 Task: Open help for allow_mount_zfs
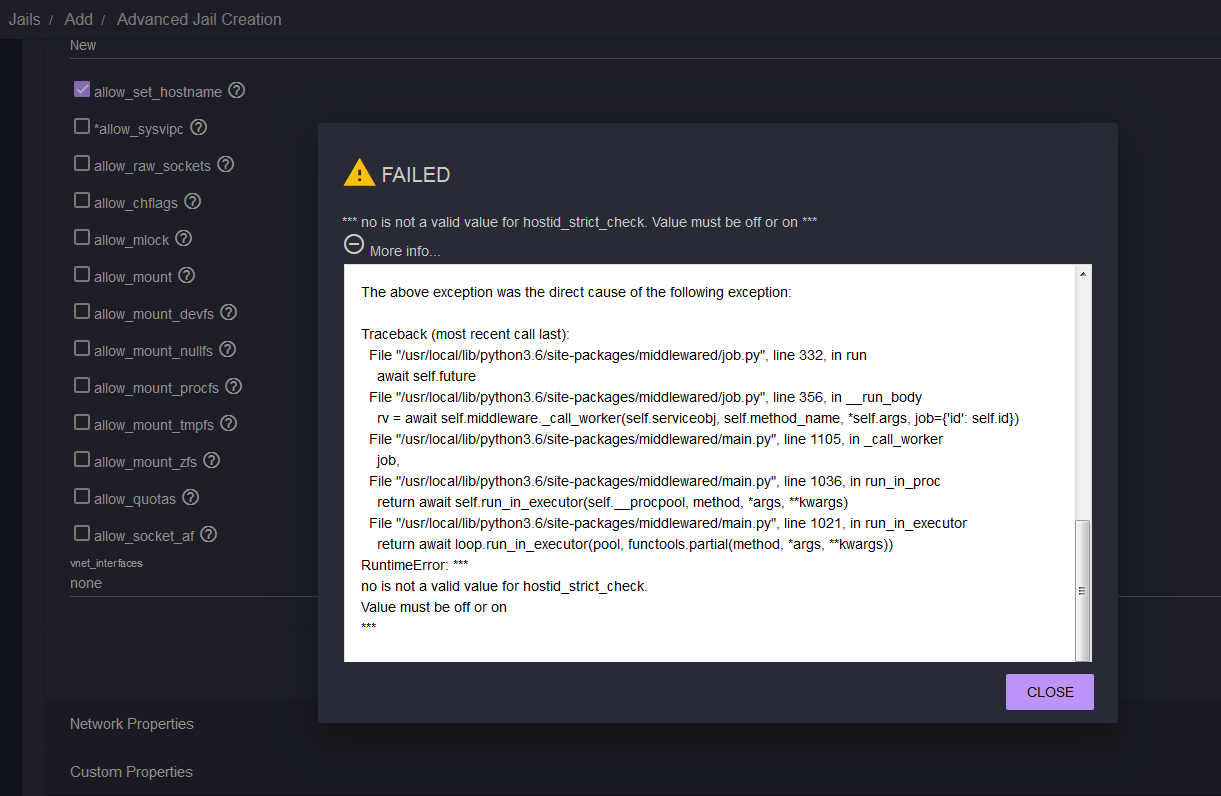coord(211,460)
